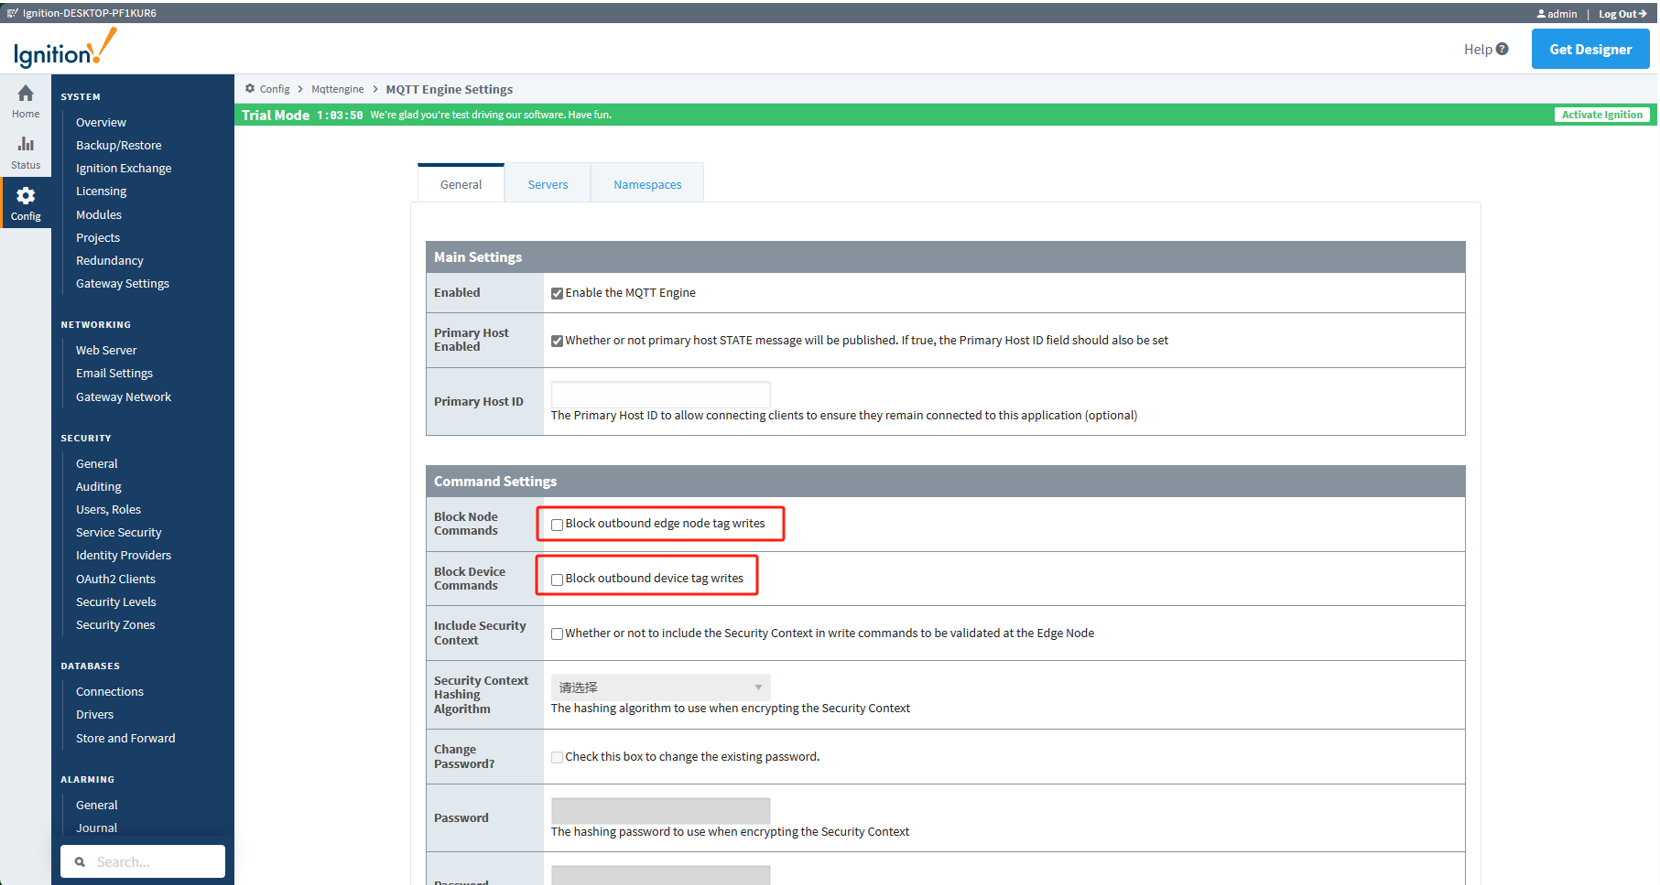The image size is (1660, 885).
Task: Switch to the Servers tab
Action: click(x=548, y=184)
